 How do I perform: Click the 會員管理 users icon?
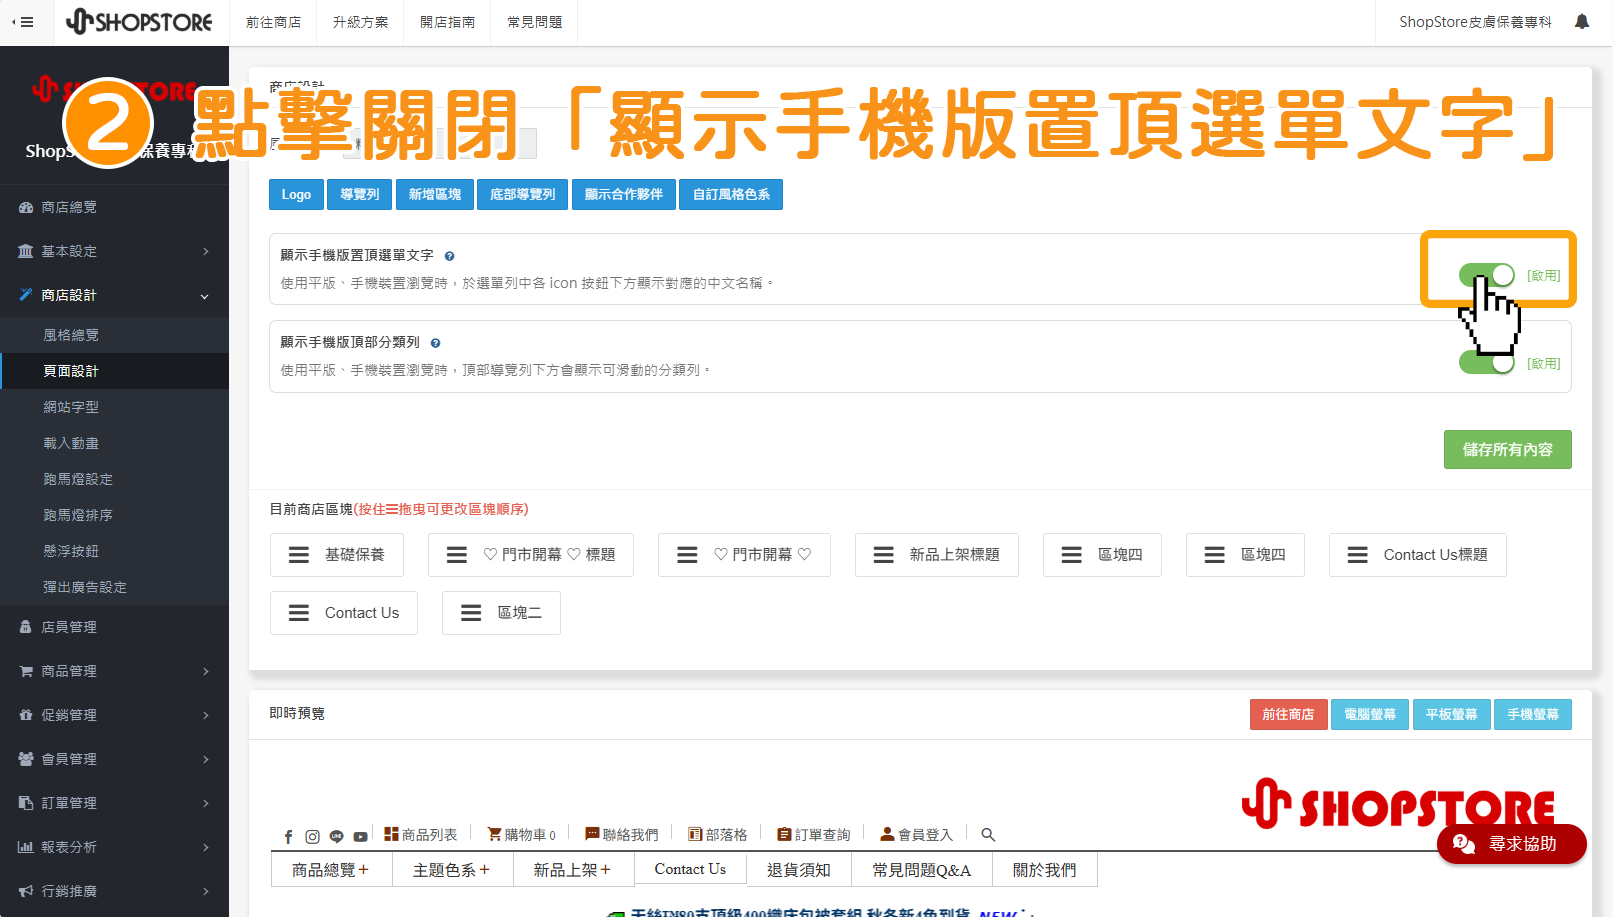(x=26, y=759)
